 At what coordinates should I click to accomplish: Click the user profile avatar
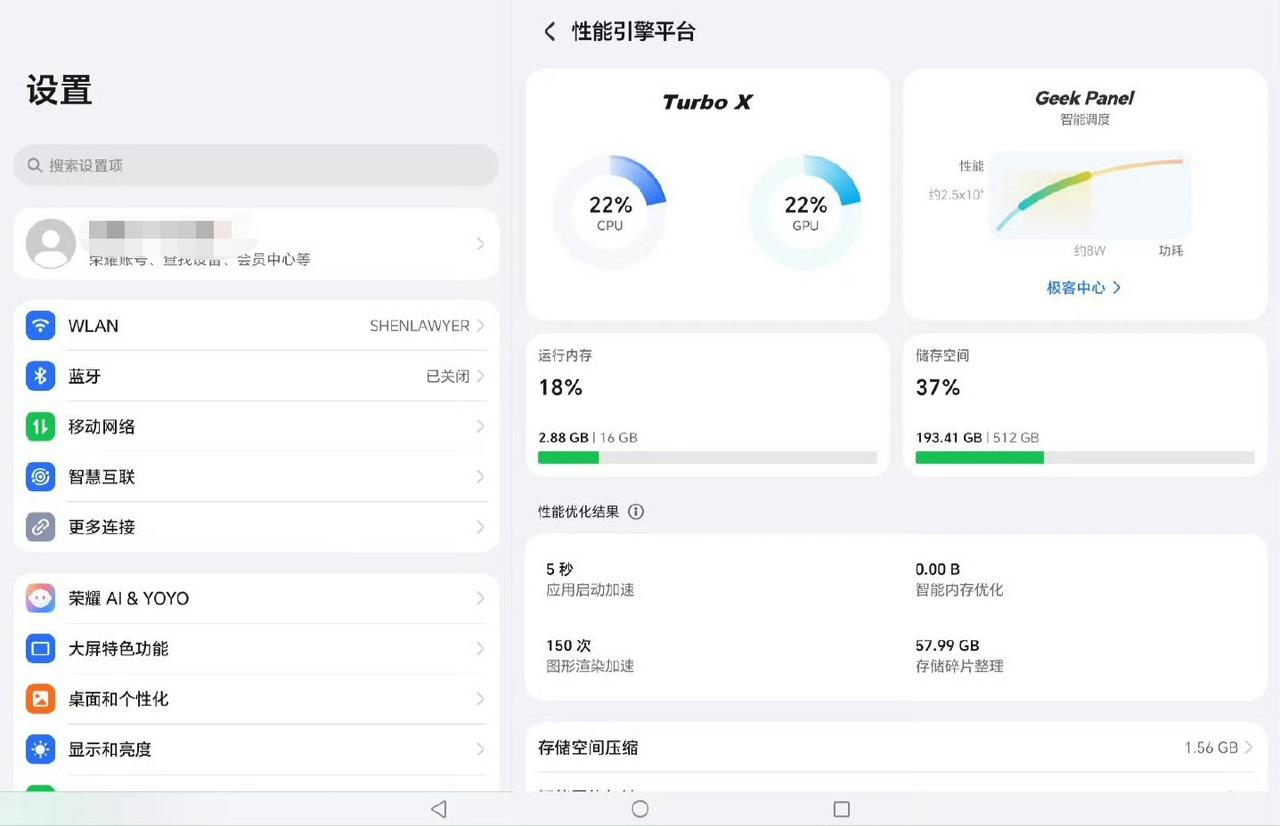pyautogui.click(x=51, y=243)
